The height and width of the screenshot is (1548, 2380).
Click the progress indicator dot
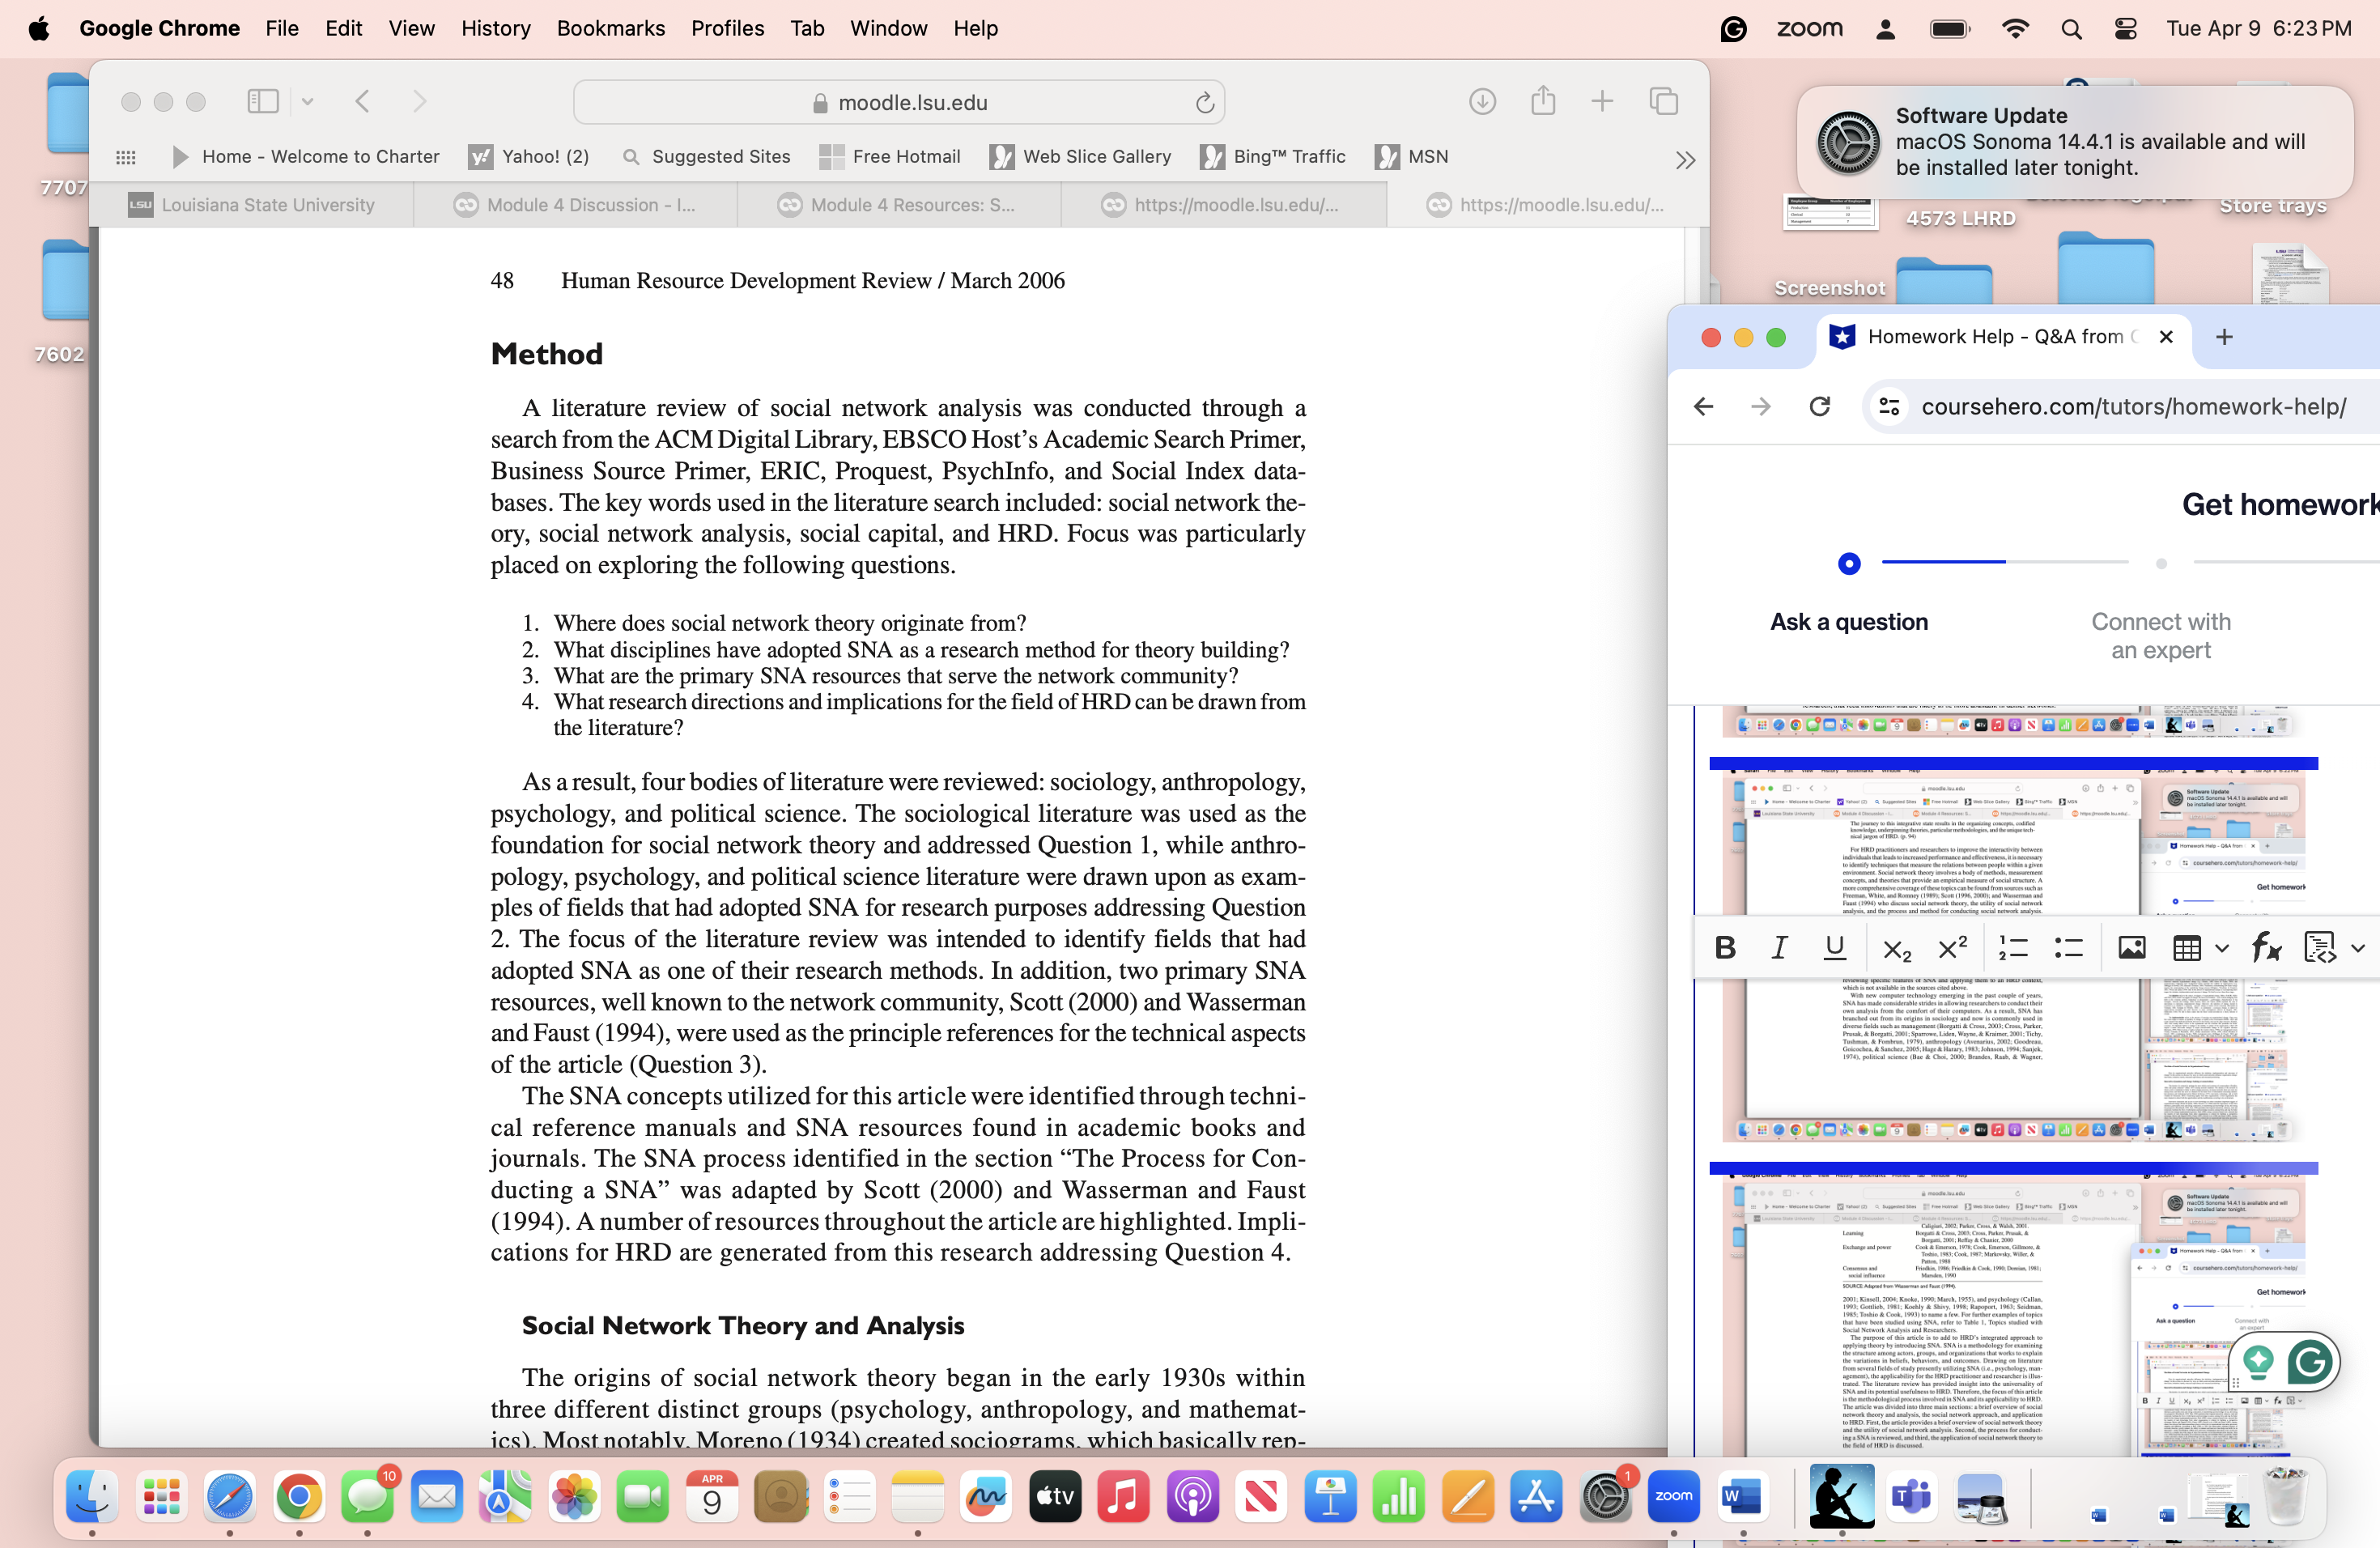click(1849, 563)
